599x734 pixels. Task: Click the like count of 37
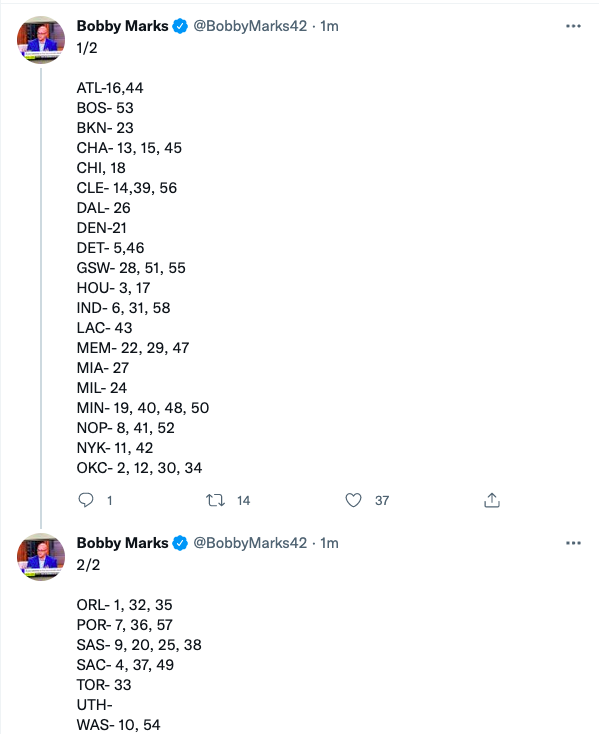(x=382, y=501)
